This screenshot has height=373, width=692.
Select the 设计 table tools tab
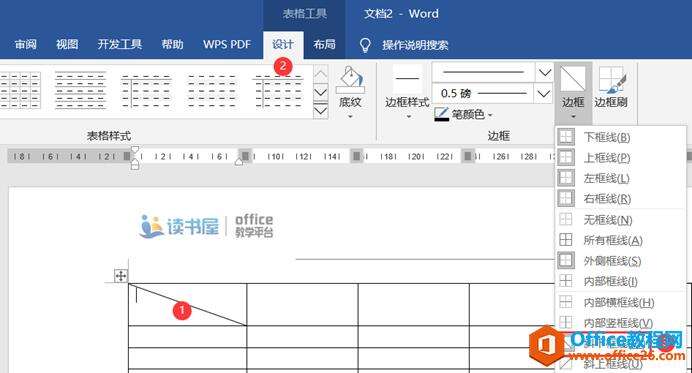click(283, 45)
